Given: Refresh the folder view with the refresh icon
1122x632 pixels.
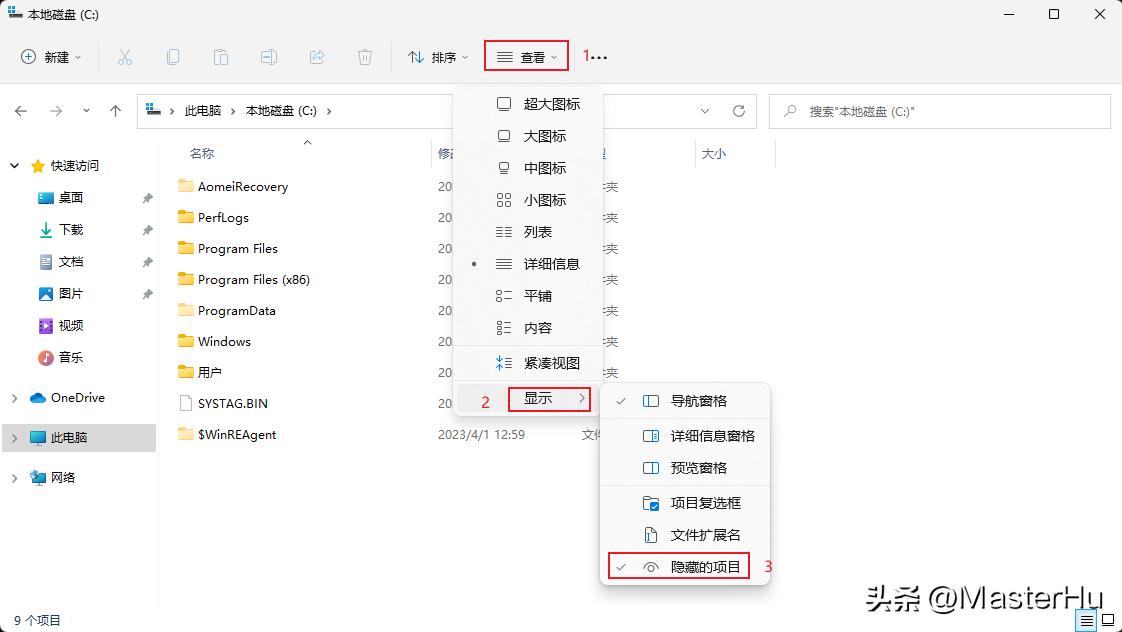Looking at the screenshot, I should click(x=739, y=111).
